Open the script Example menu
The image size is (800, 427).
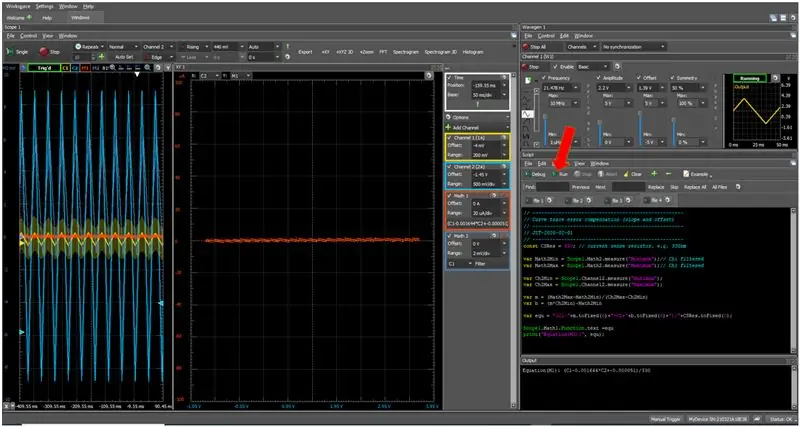click(697, 174)
